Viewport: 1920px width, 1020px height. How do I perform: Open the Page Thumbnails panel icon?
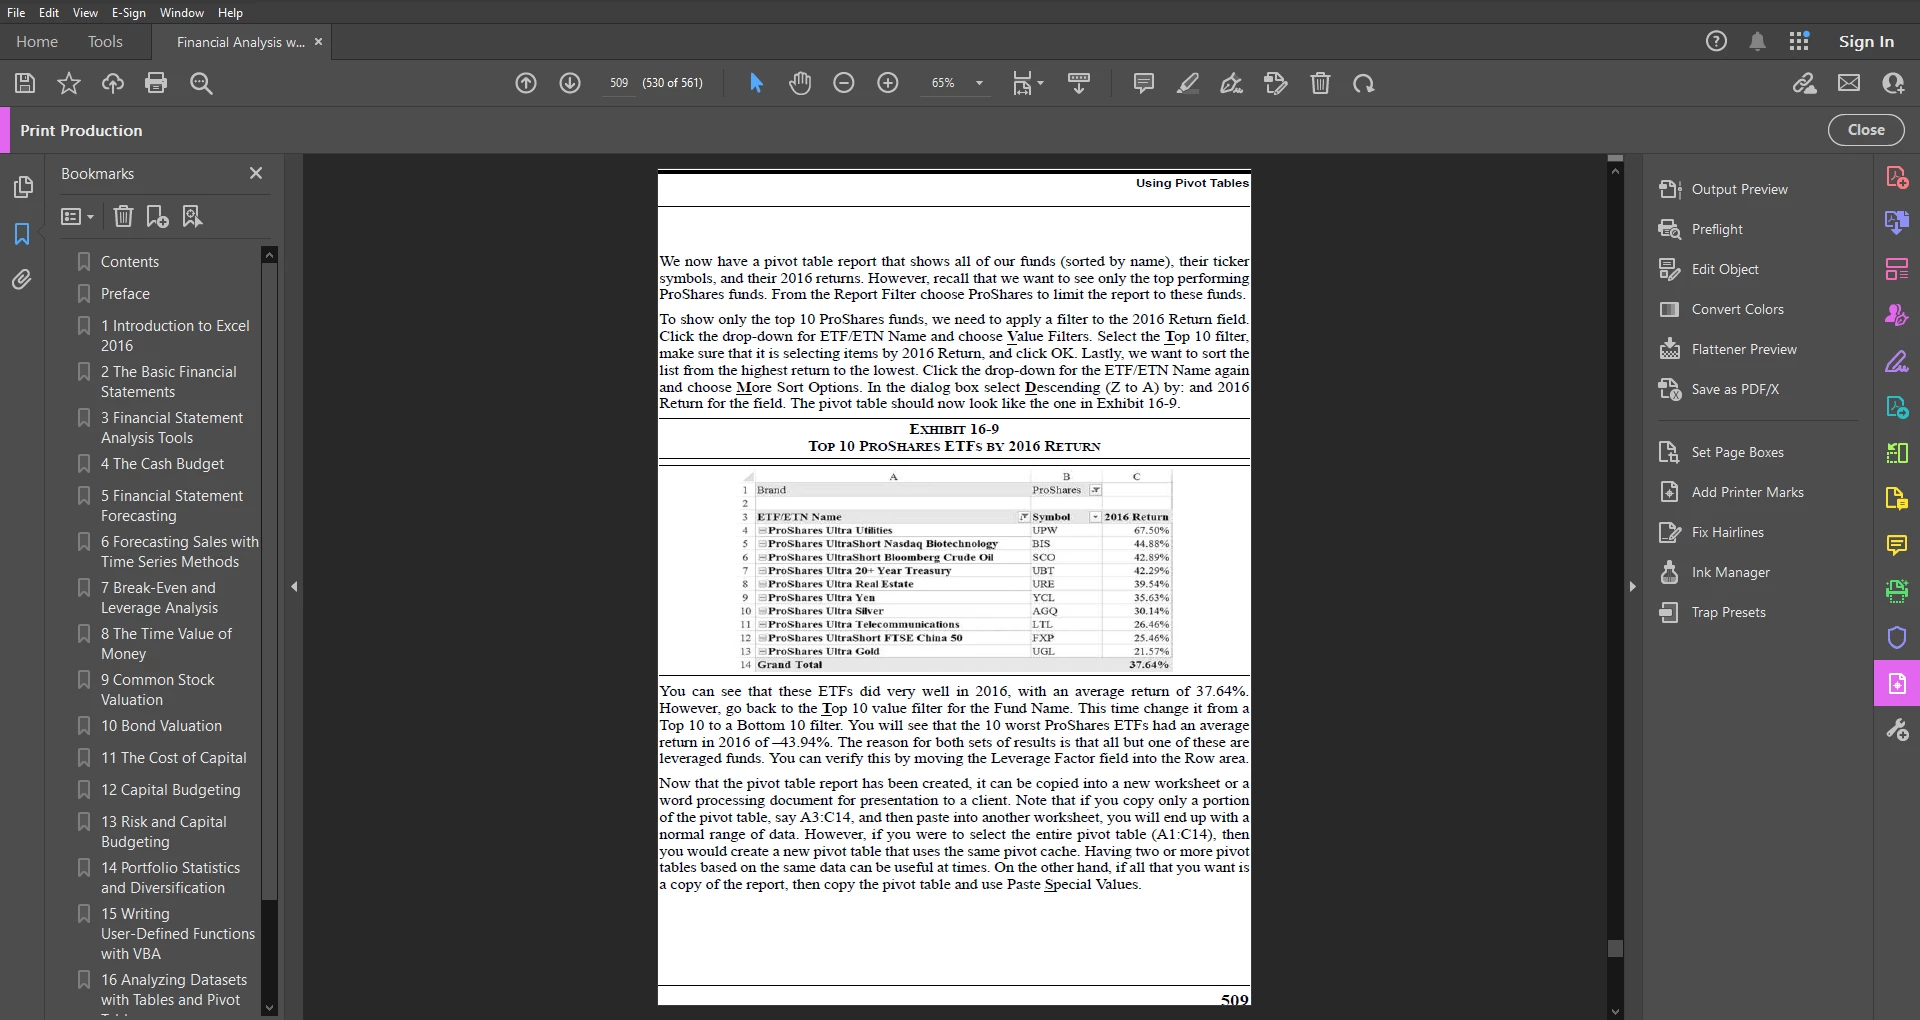(22, 187)
